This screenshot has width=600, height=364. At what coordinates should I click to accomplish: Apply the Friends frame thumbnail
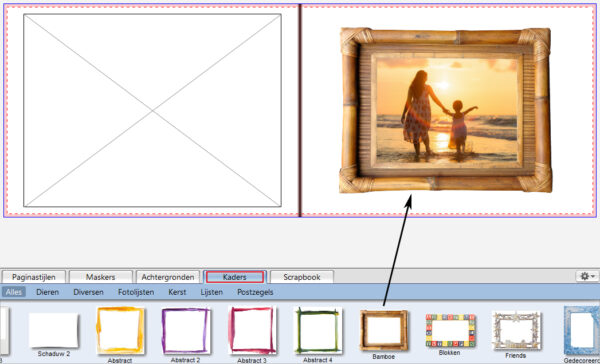pyautogui.click(x=515, y=331)
